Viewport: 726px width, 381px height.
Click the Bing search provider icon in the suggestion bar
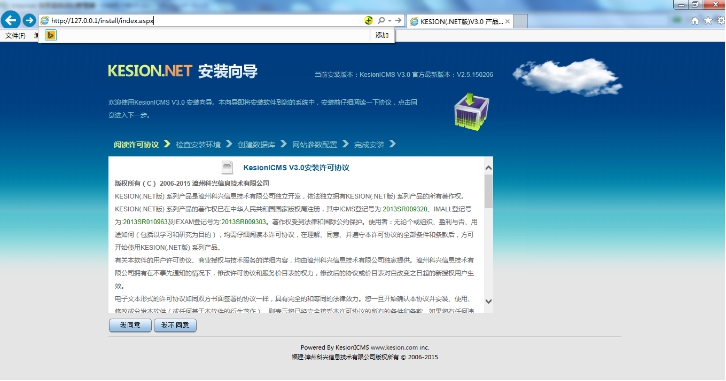tap(51, 35)
